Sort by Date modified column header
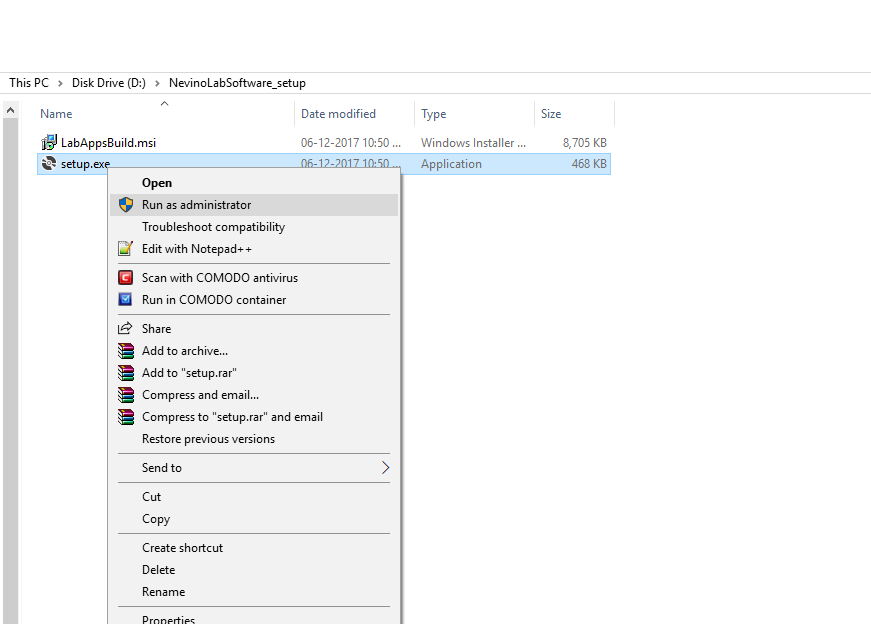The width and height of the screenshot is (871, 624). [x=338, y=114]
